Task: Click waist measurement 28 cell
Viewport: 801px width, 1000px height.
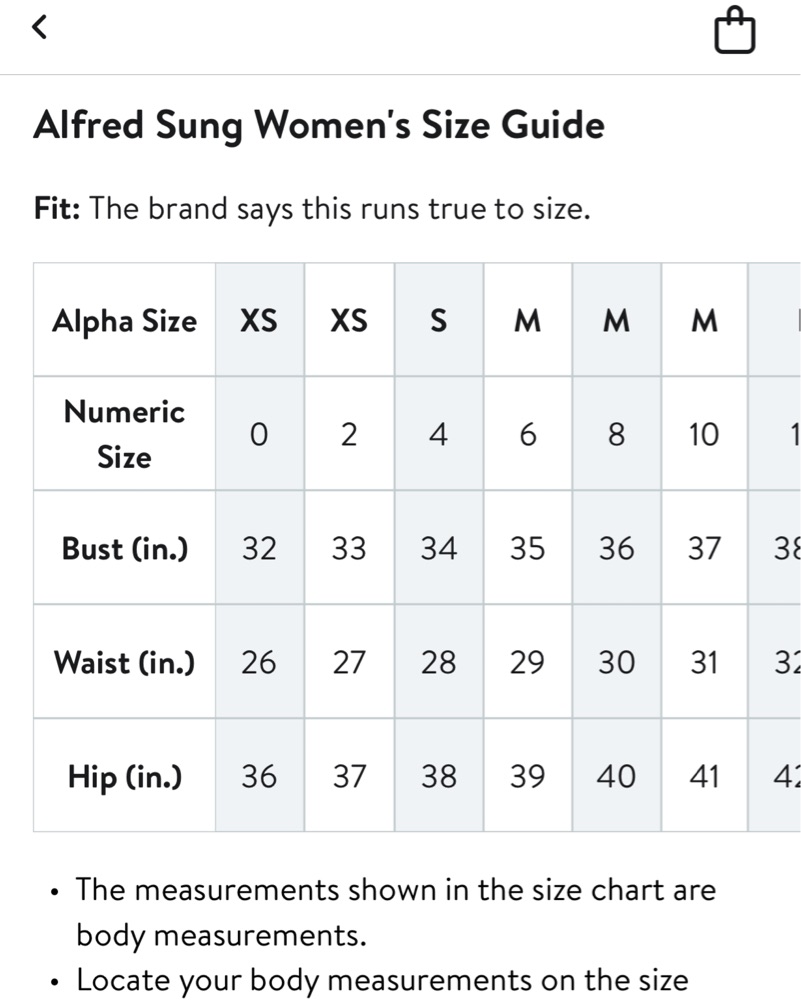Action: click(x=439, y=661)
